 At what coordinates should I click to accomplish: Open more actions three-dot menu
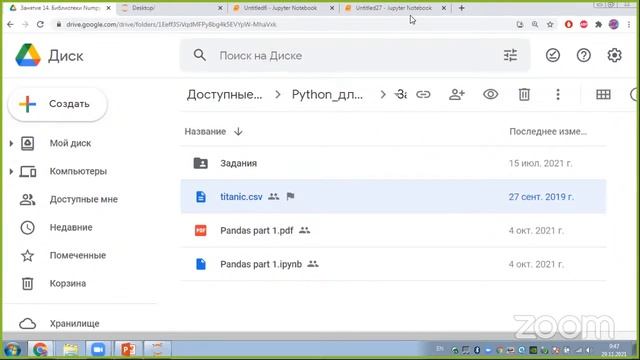(558, 95)
